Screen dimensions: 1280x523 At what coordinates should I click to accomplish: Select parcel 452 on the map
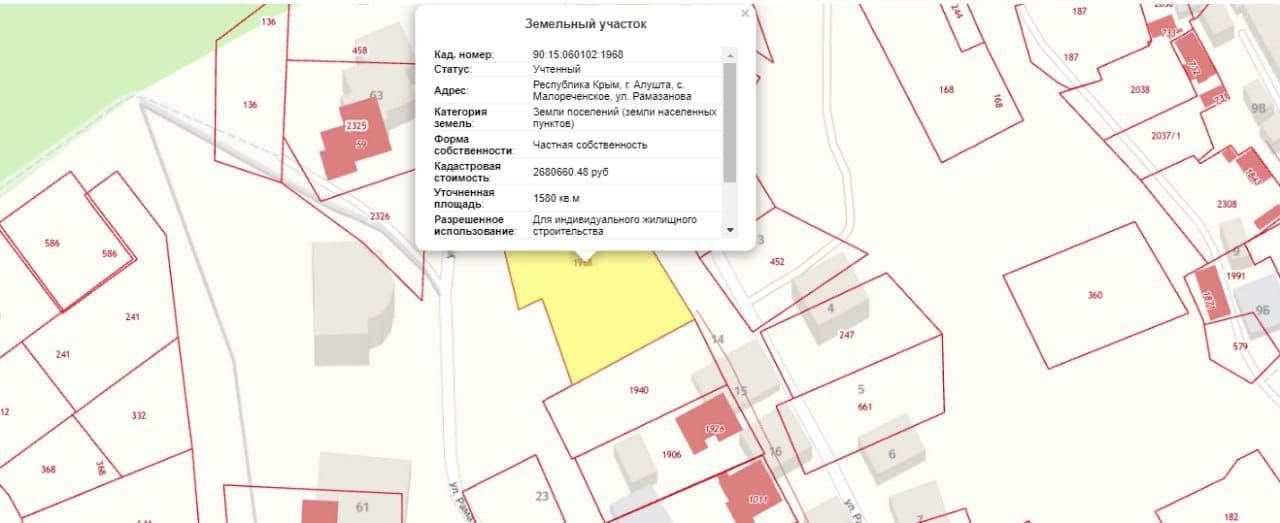(x=778, y=262)
